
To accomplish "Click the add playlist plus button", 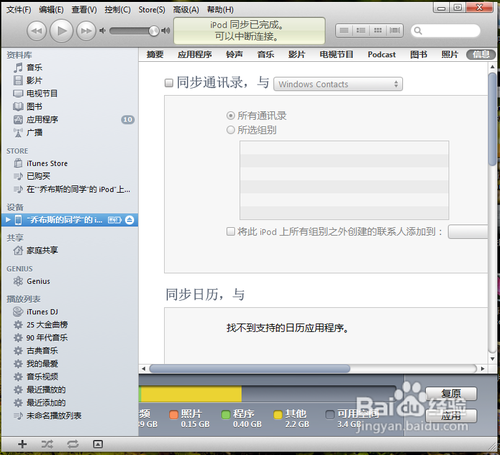I will 22,444.
